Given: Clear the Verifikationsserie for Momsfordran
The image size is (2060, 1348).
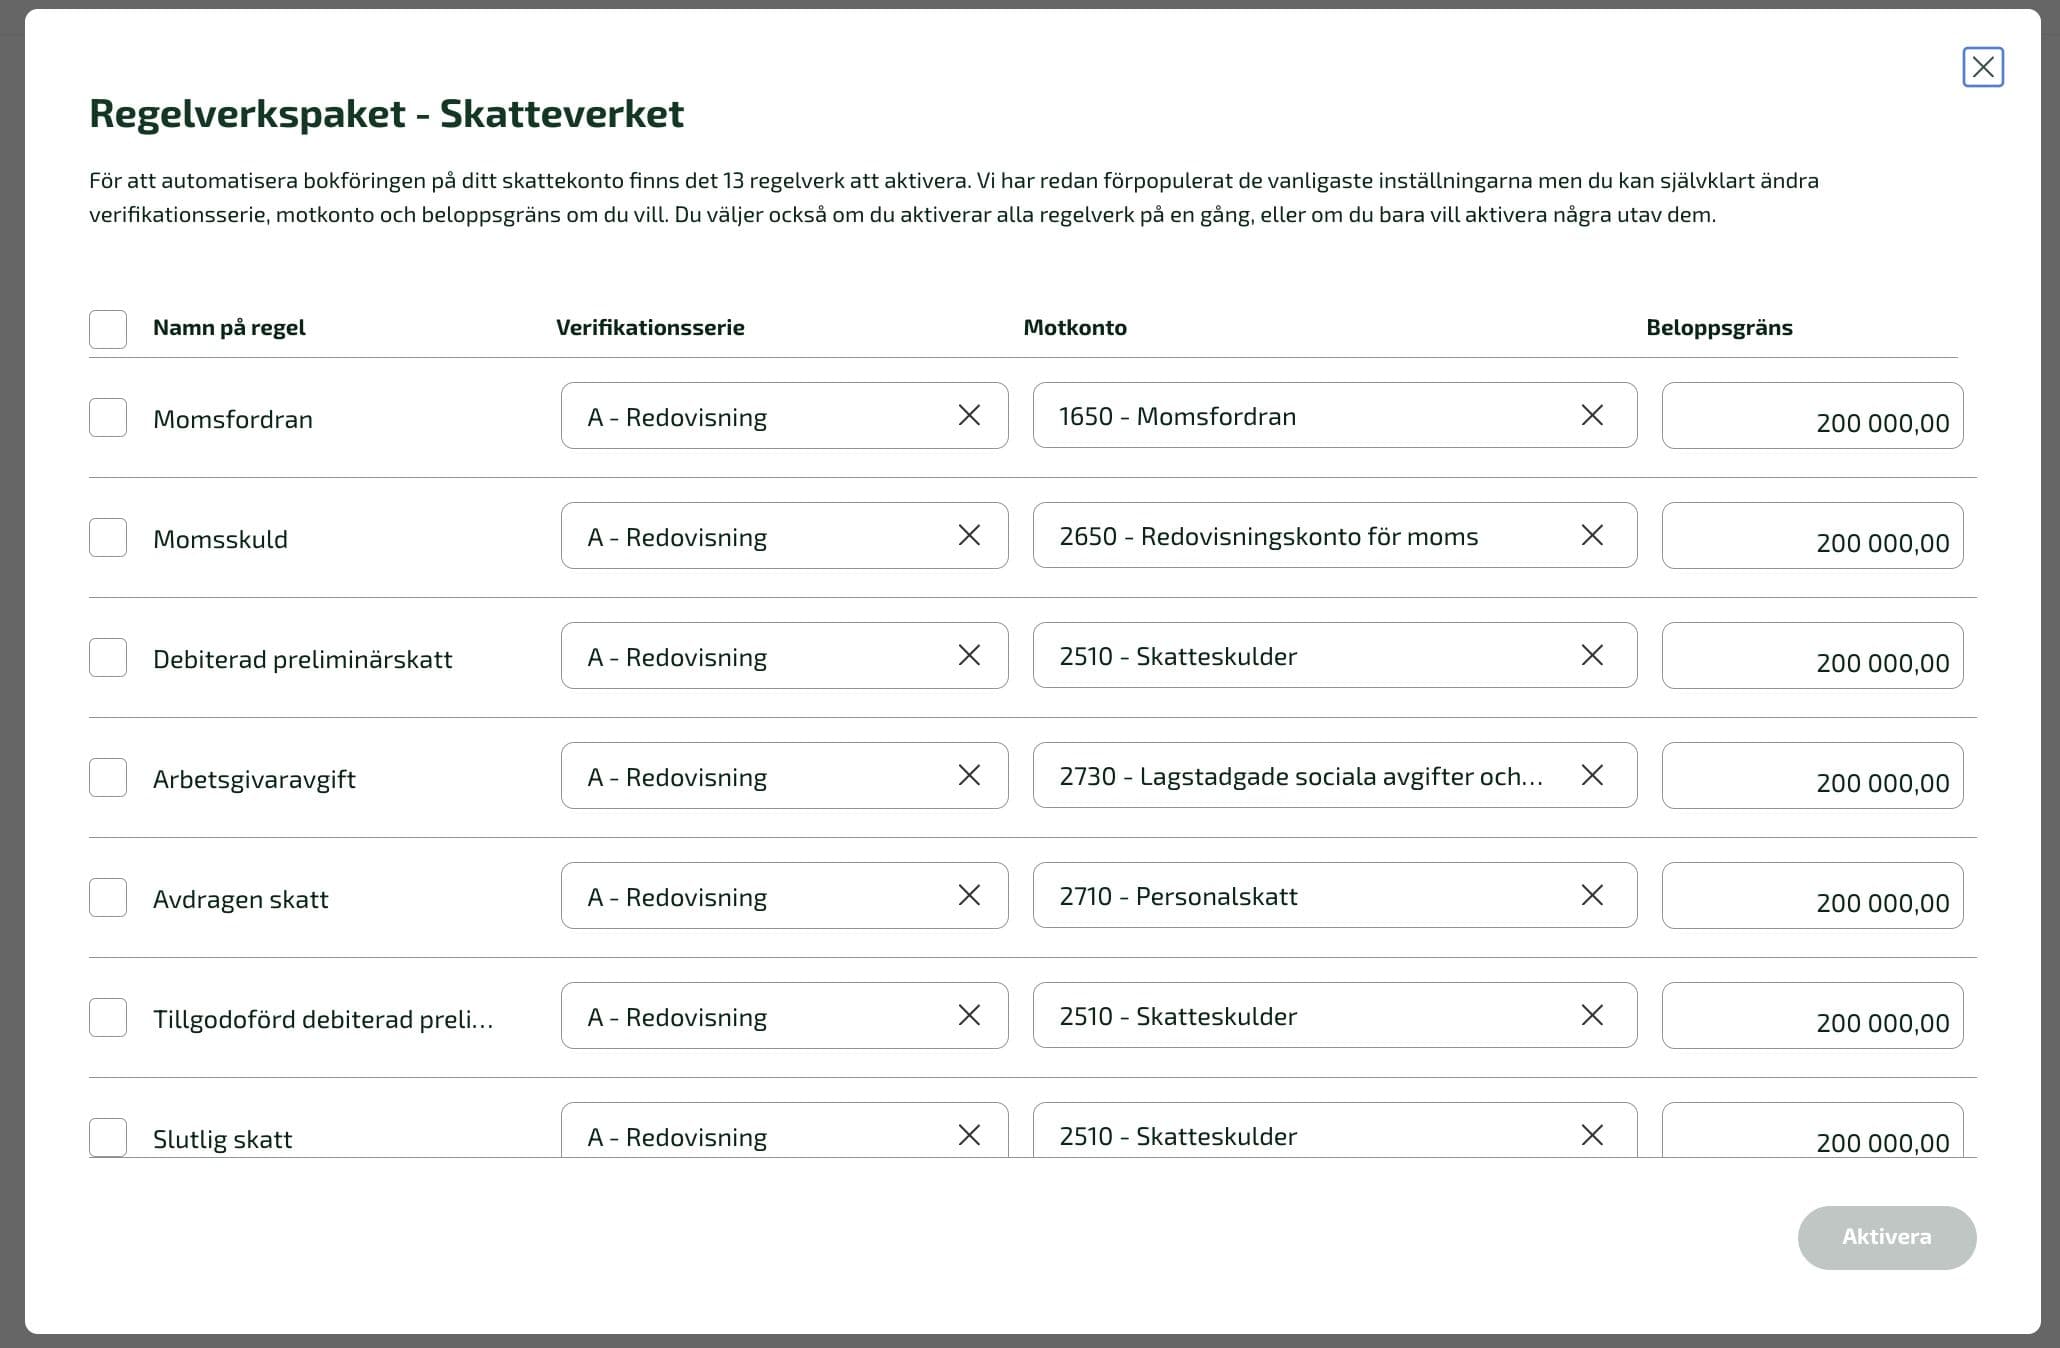Looking at the screenshot, I should pos(969,415).
